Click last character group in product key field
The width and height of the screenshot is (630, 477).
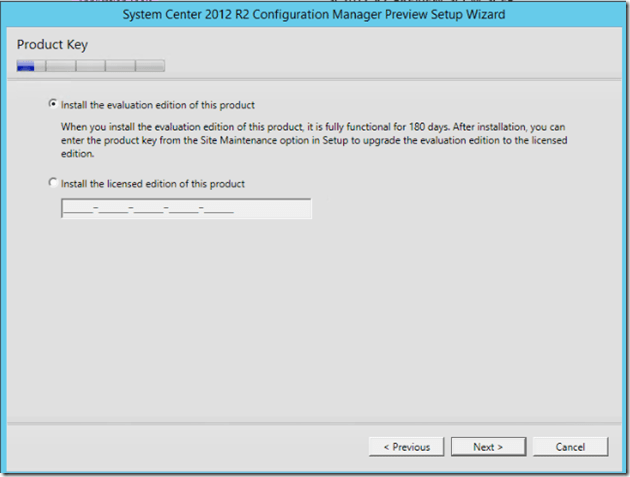[219, 208]
